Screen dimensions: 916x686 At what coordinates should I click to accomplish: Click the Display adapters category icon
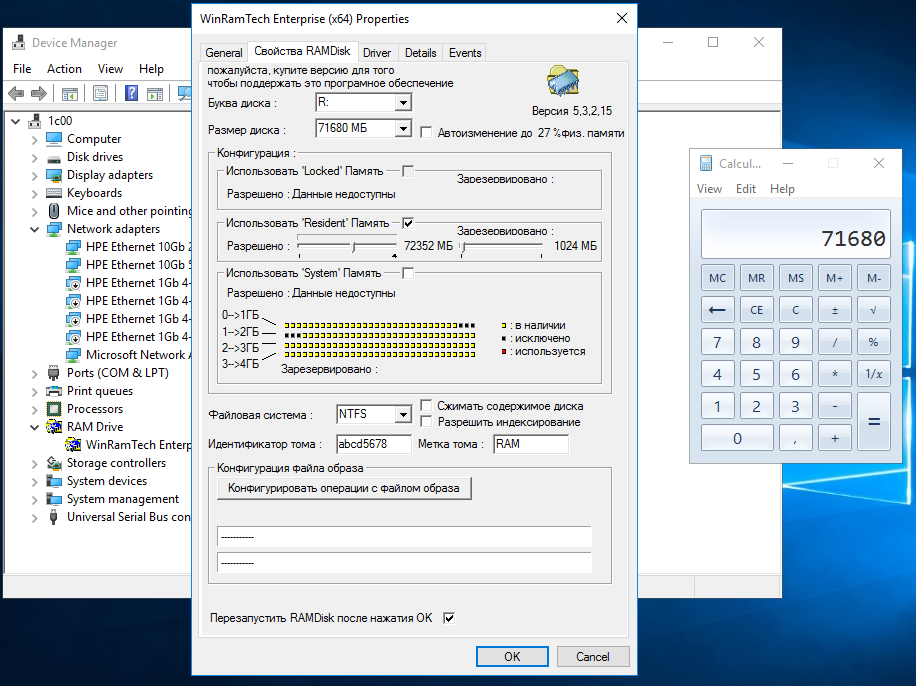[54, 175]
